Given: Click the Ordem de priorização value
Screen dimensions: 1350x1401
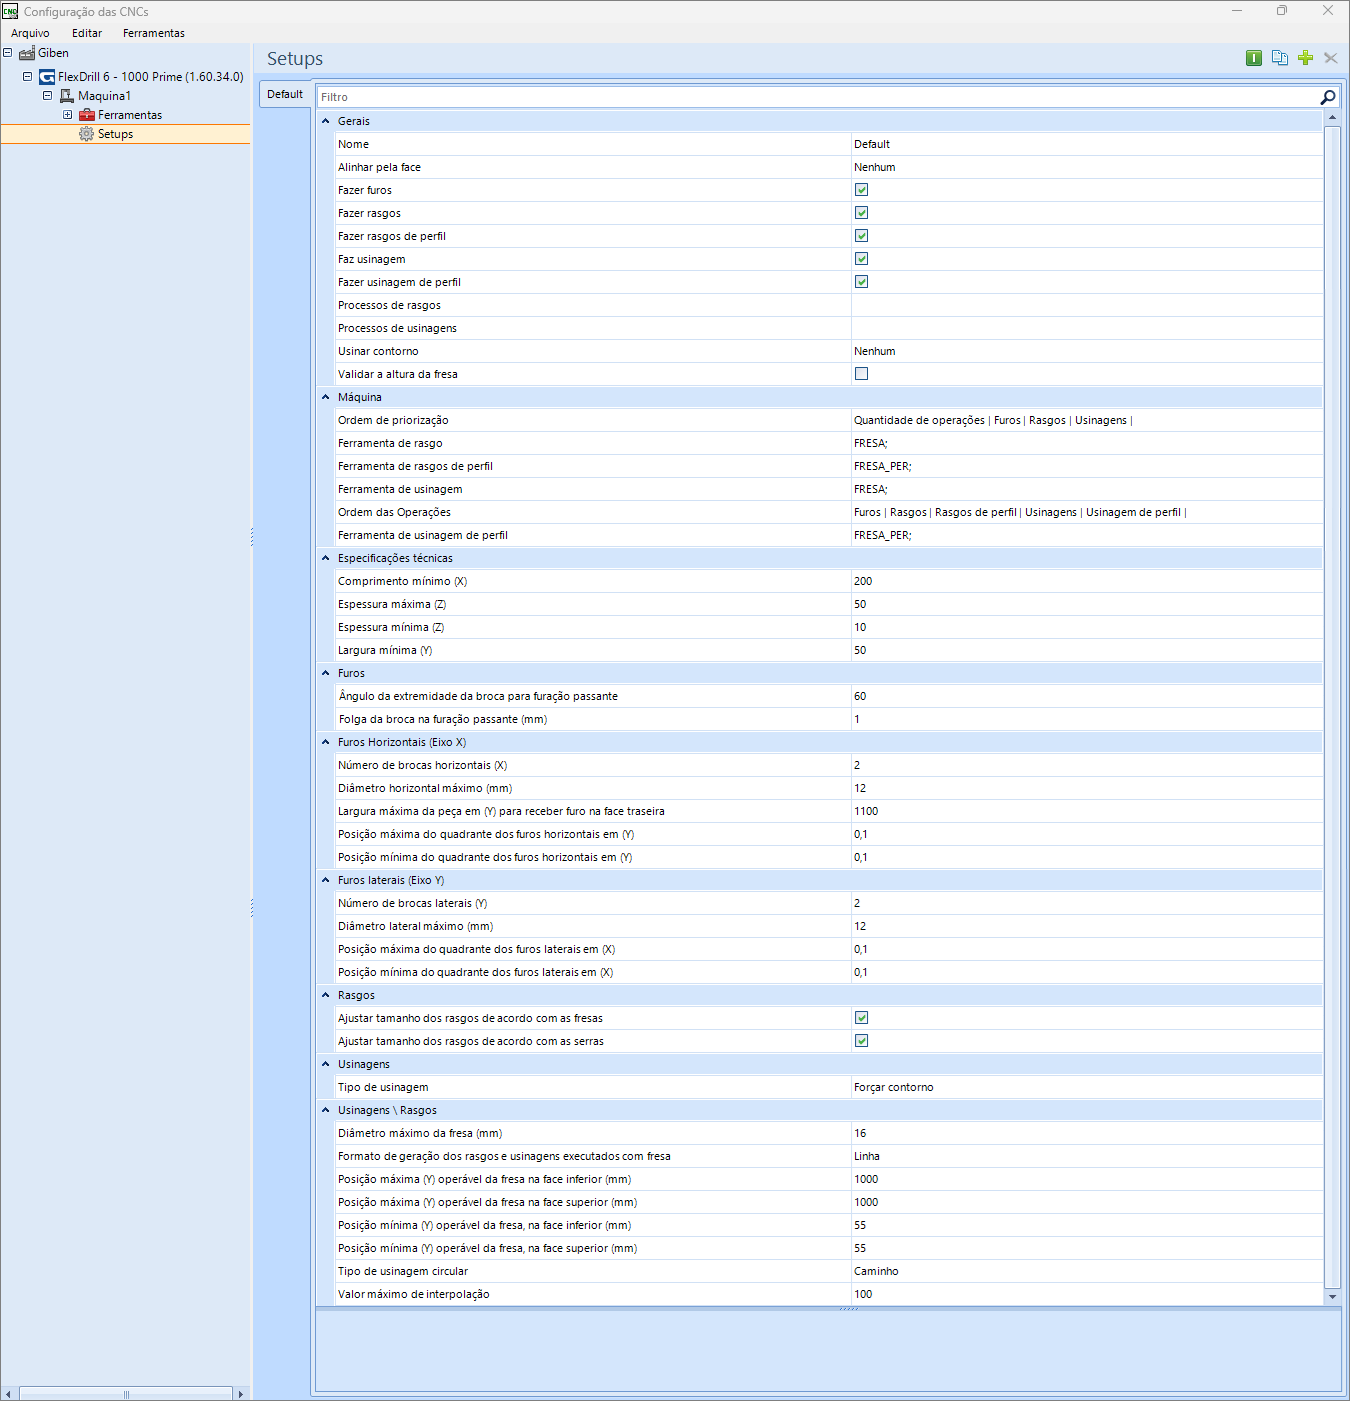Looking at the screenshot, I should pyautogui.click(x=1087, y=420).
